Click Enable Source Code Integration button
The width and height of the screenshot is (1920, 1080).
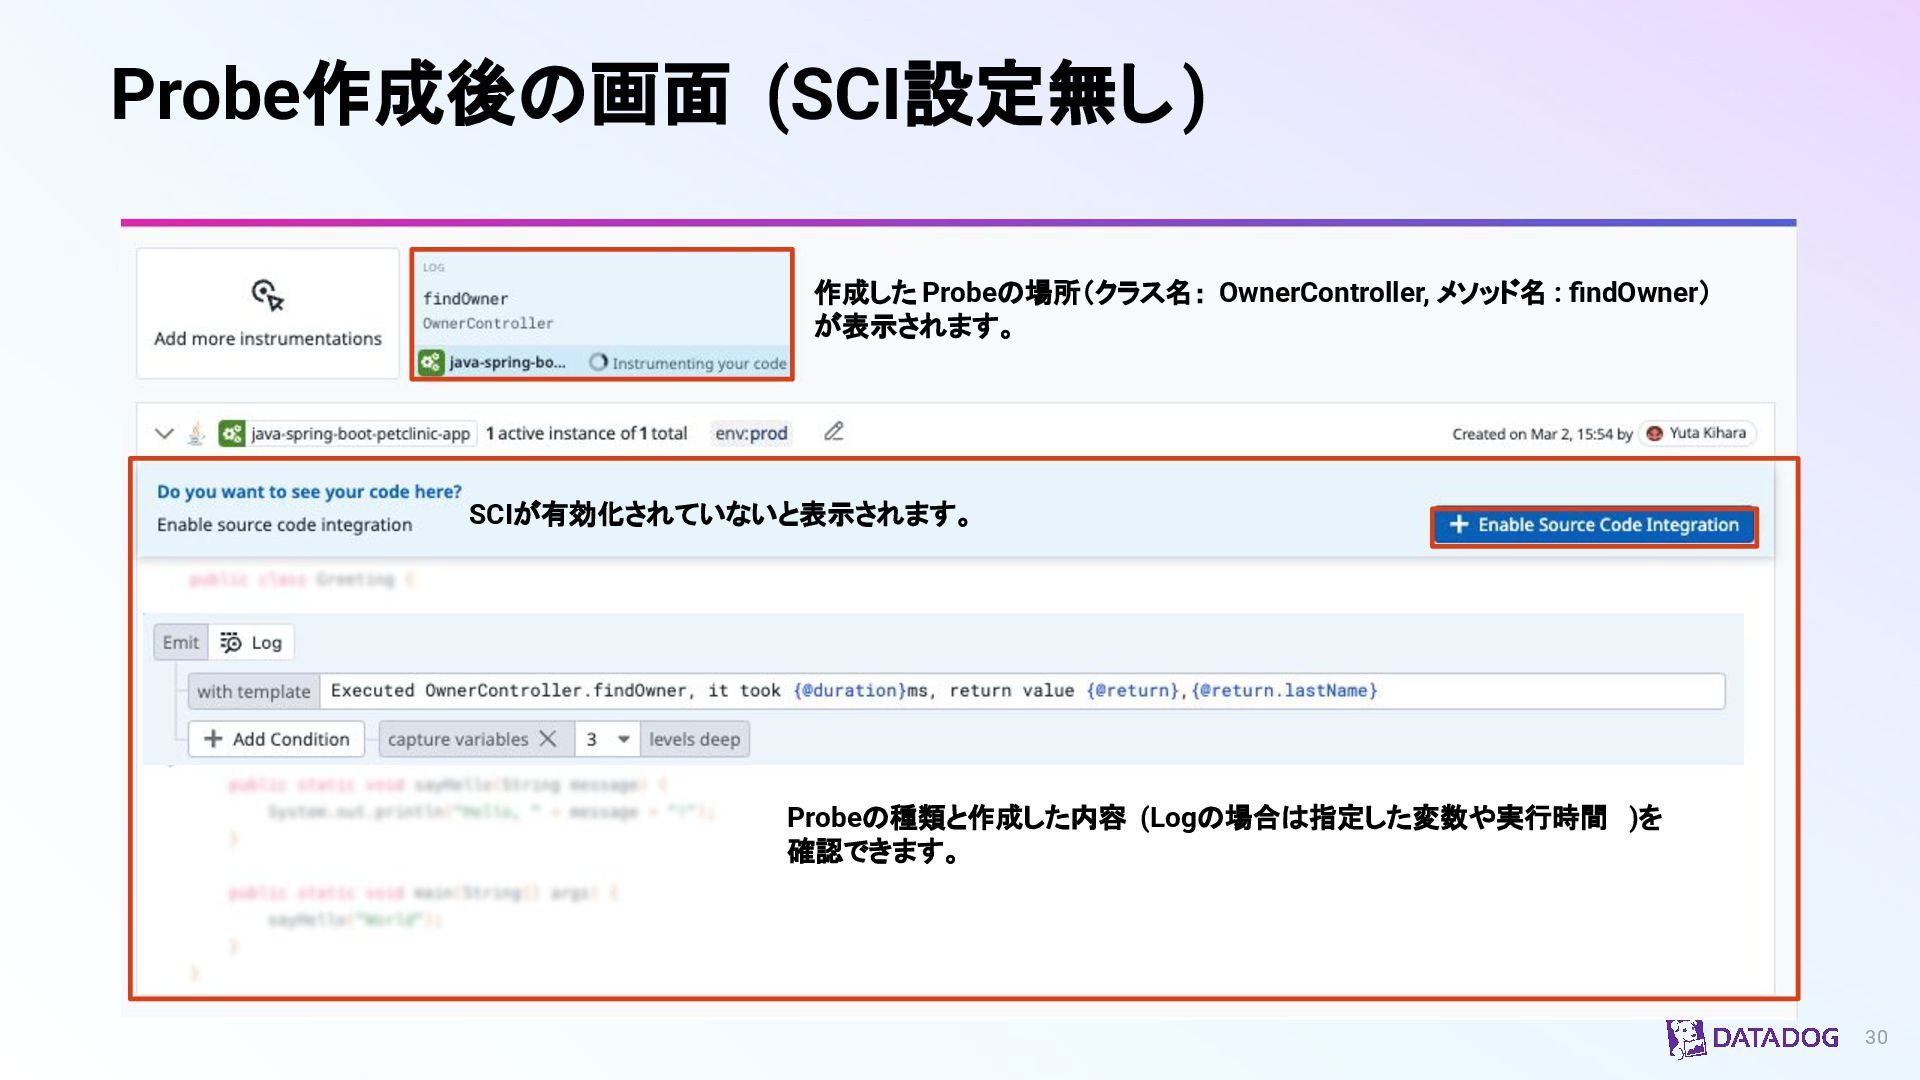click(x=1594, y=525)
